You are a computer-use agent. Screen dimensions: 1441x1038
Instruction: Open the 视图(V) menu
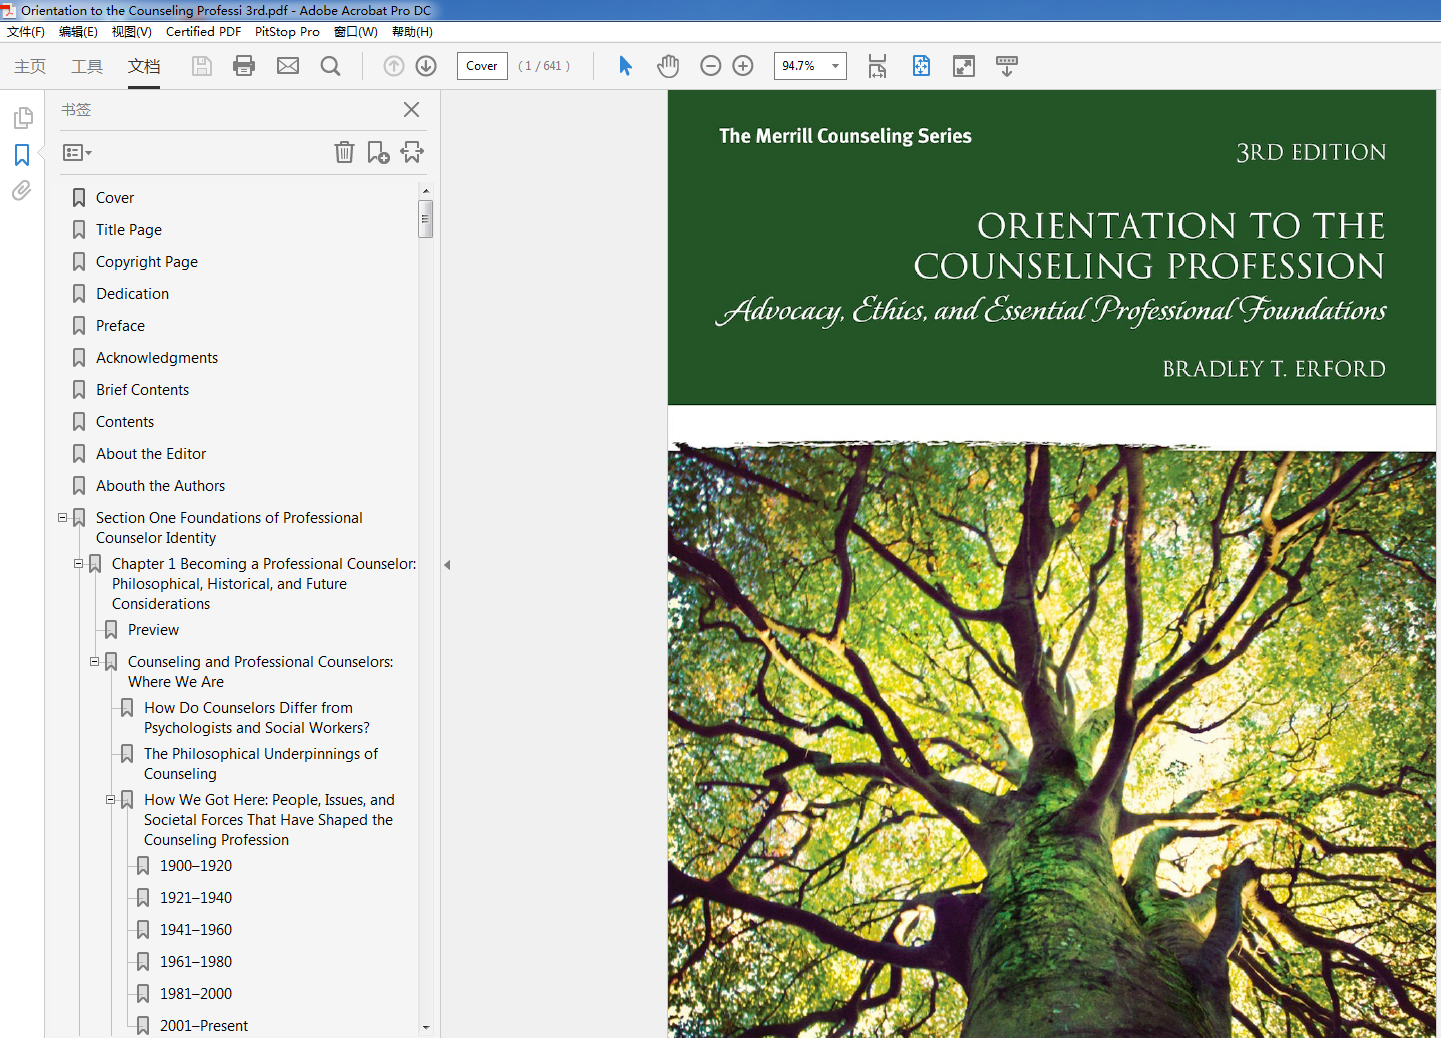tap(132, 32)
